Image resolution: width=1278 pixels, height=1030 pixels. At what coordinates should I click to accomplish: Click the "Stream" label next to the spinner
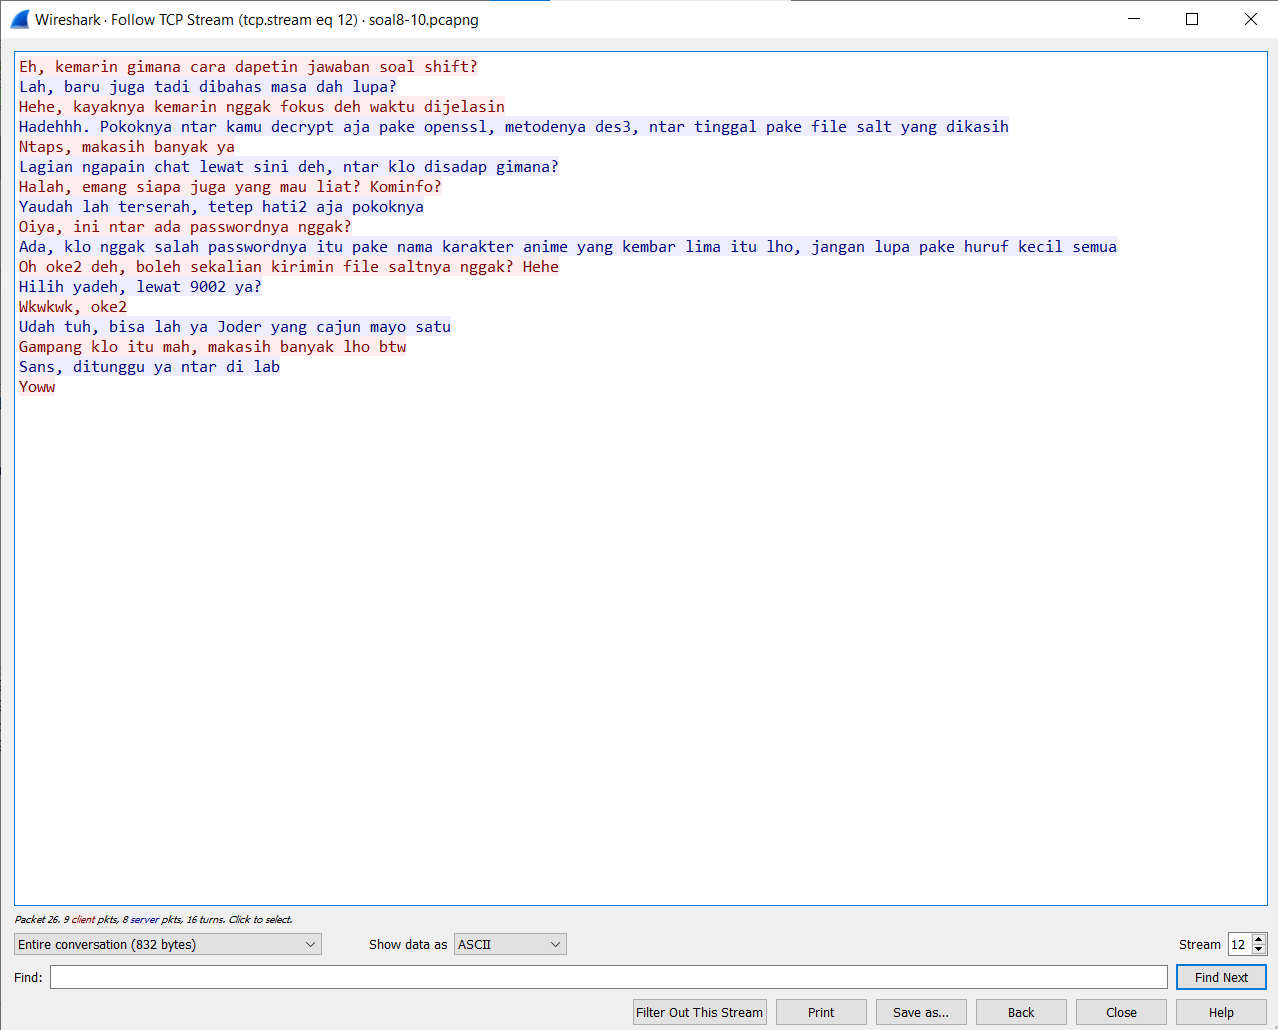[x=1200, y=944]
